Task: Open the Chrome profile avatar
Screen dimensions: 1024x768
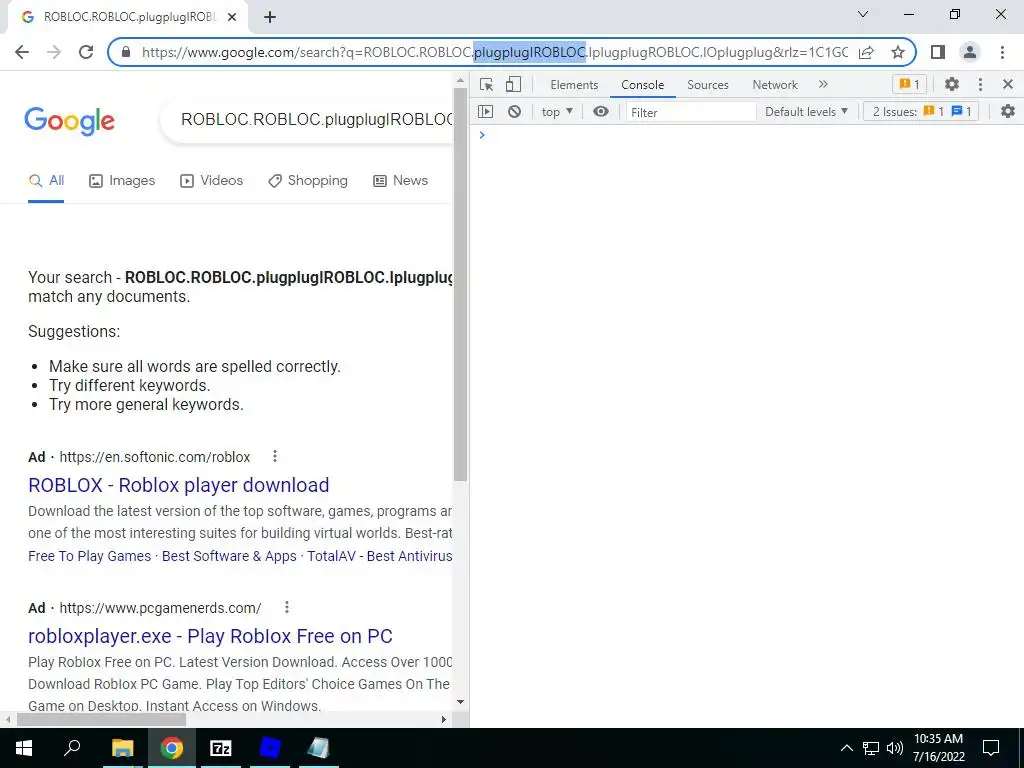Action: pos(970,52)
